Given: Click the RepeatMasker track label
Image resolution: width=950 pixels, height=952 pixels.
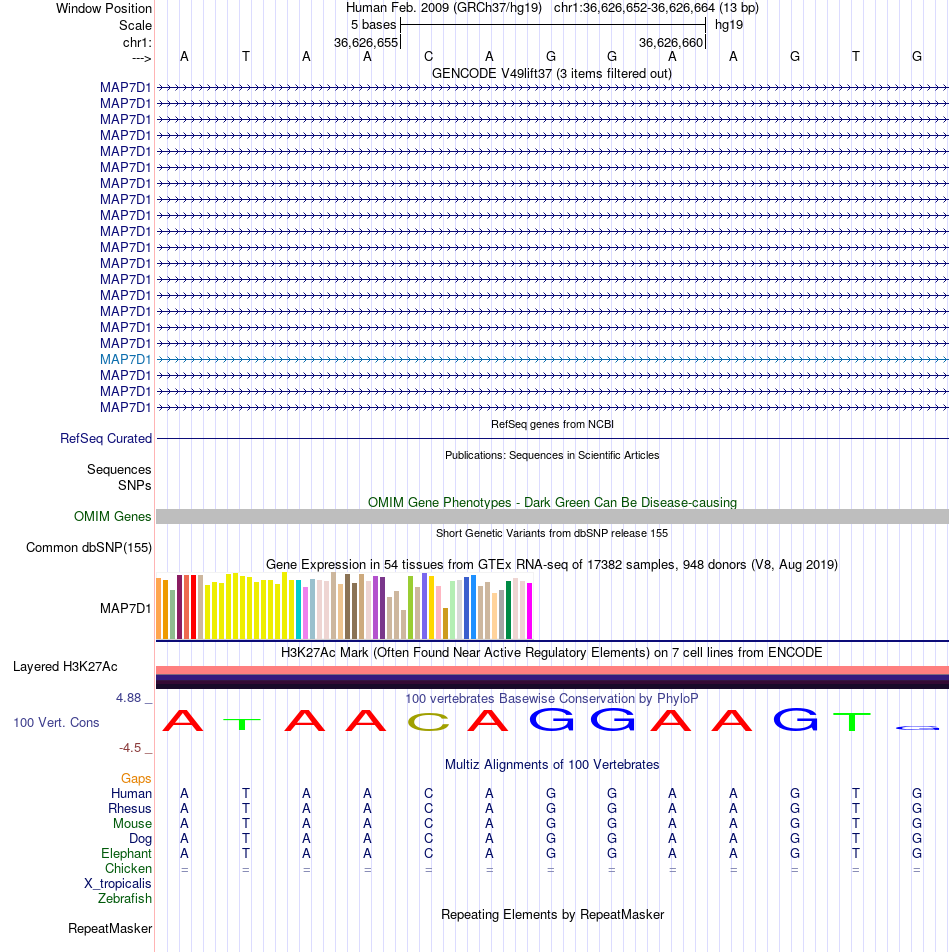Looking at the screenshot, I should (110, 928).
